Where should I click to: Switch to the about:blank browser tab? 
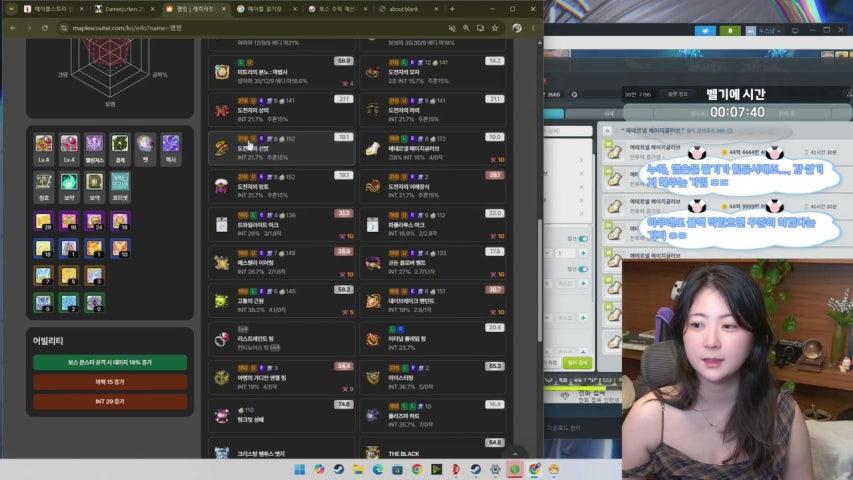pos(409,9)
